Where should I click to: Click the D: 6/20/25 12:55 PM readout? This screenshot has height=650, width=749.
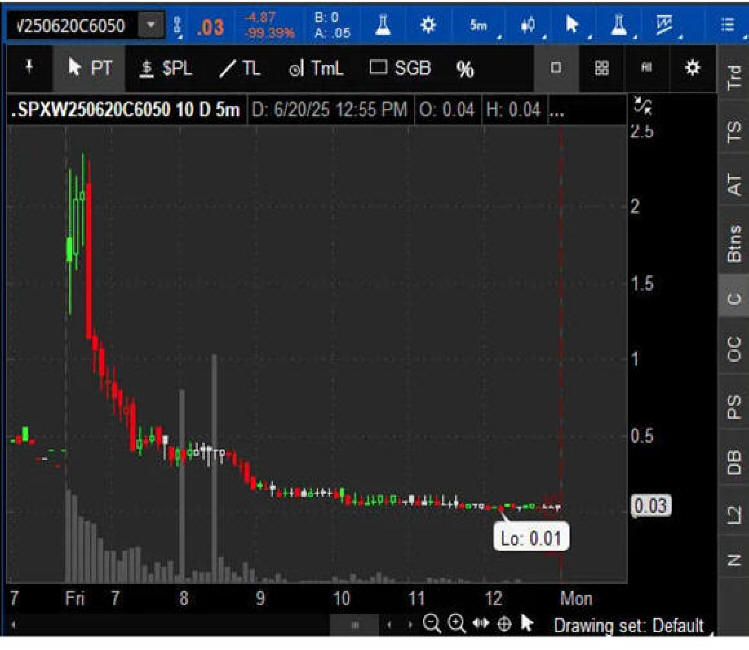(x=329, y=109)
